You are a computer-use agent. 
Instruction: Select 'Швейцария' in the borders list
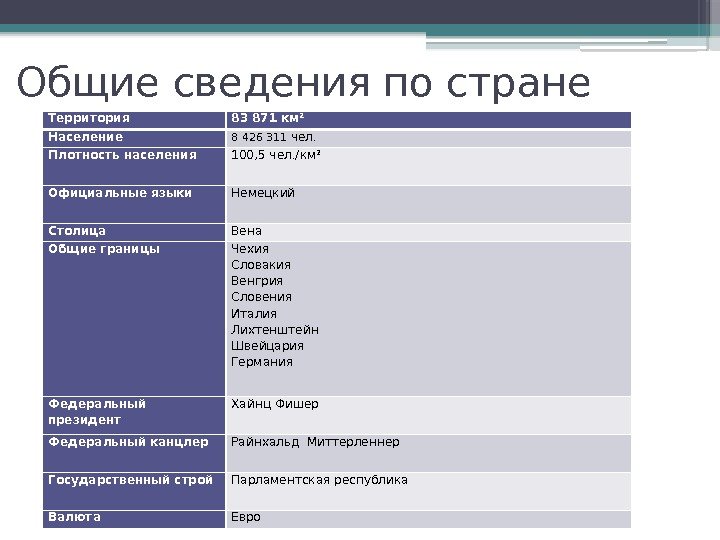(267, 346)
